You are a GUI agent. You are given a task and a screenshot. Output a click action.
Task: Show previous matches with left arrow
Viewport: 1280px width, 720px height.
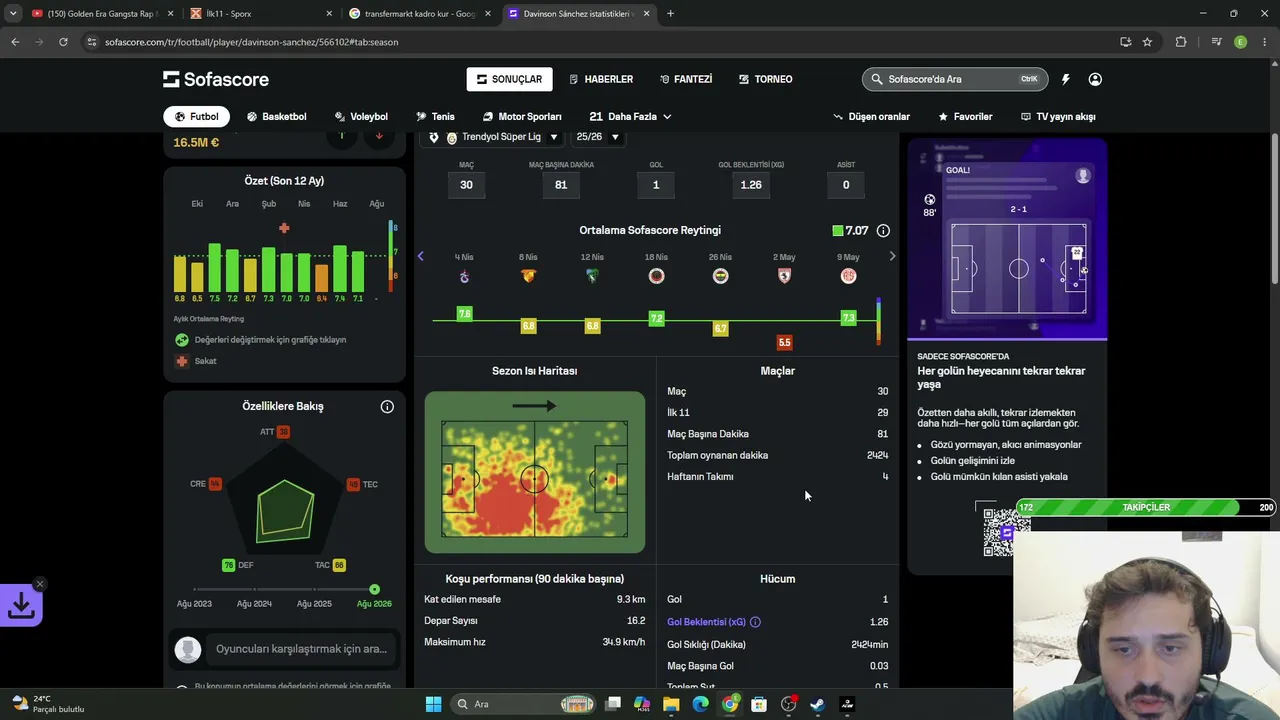[420, 257]
